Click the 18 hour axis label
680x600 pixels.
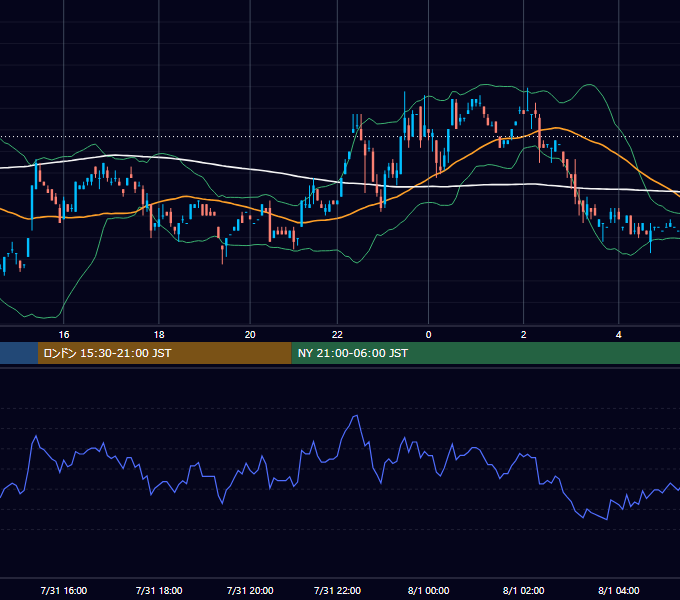click(159, 335)
